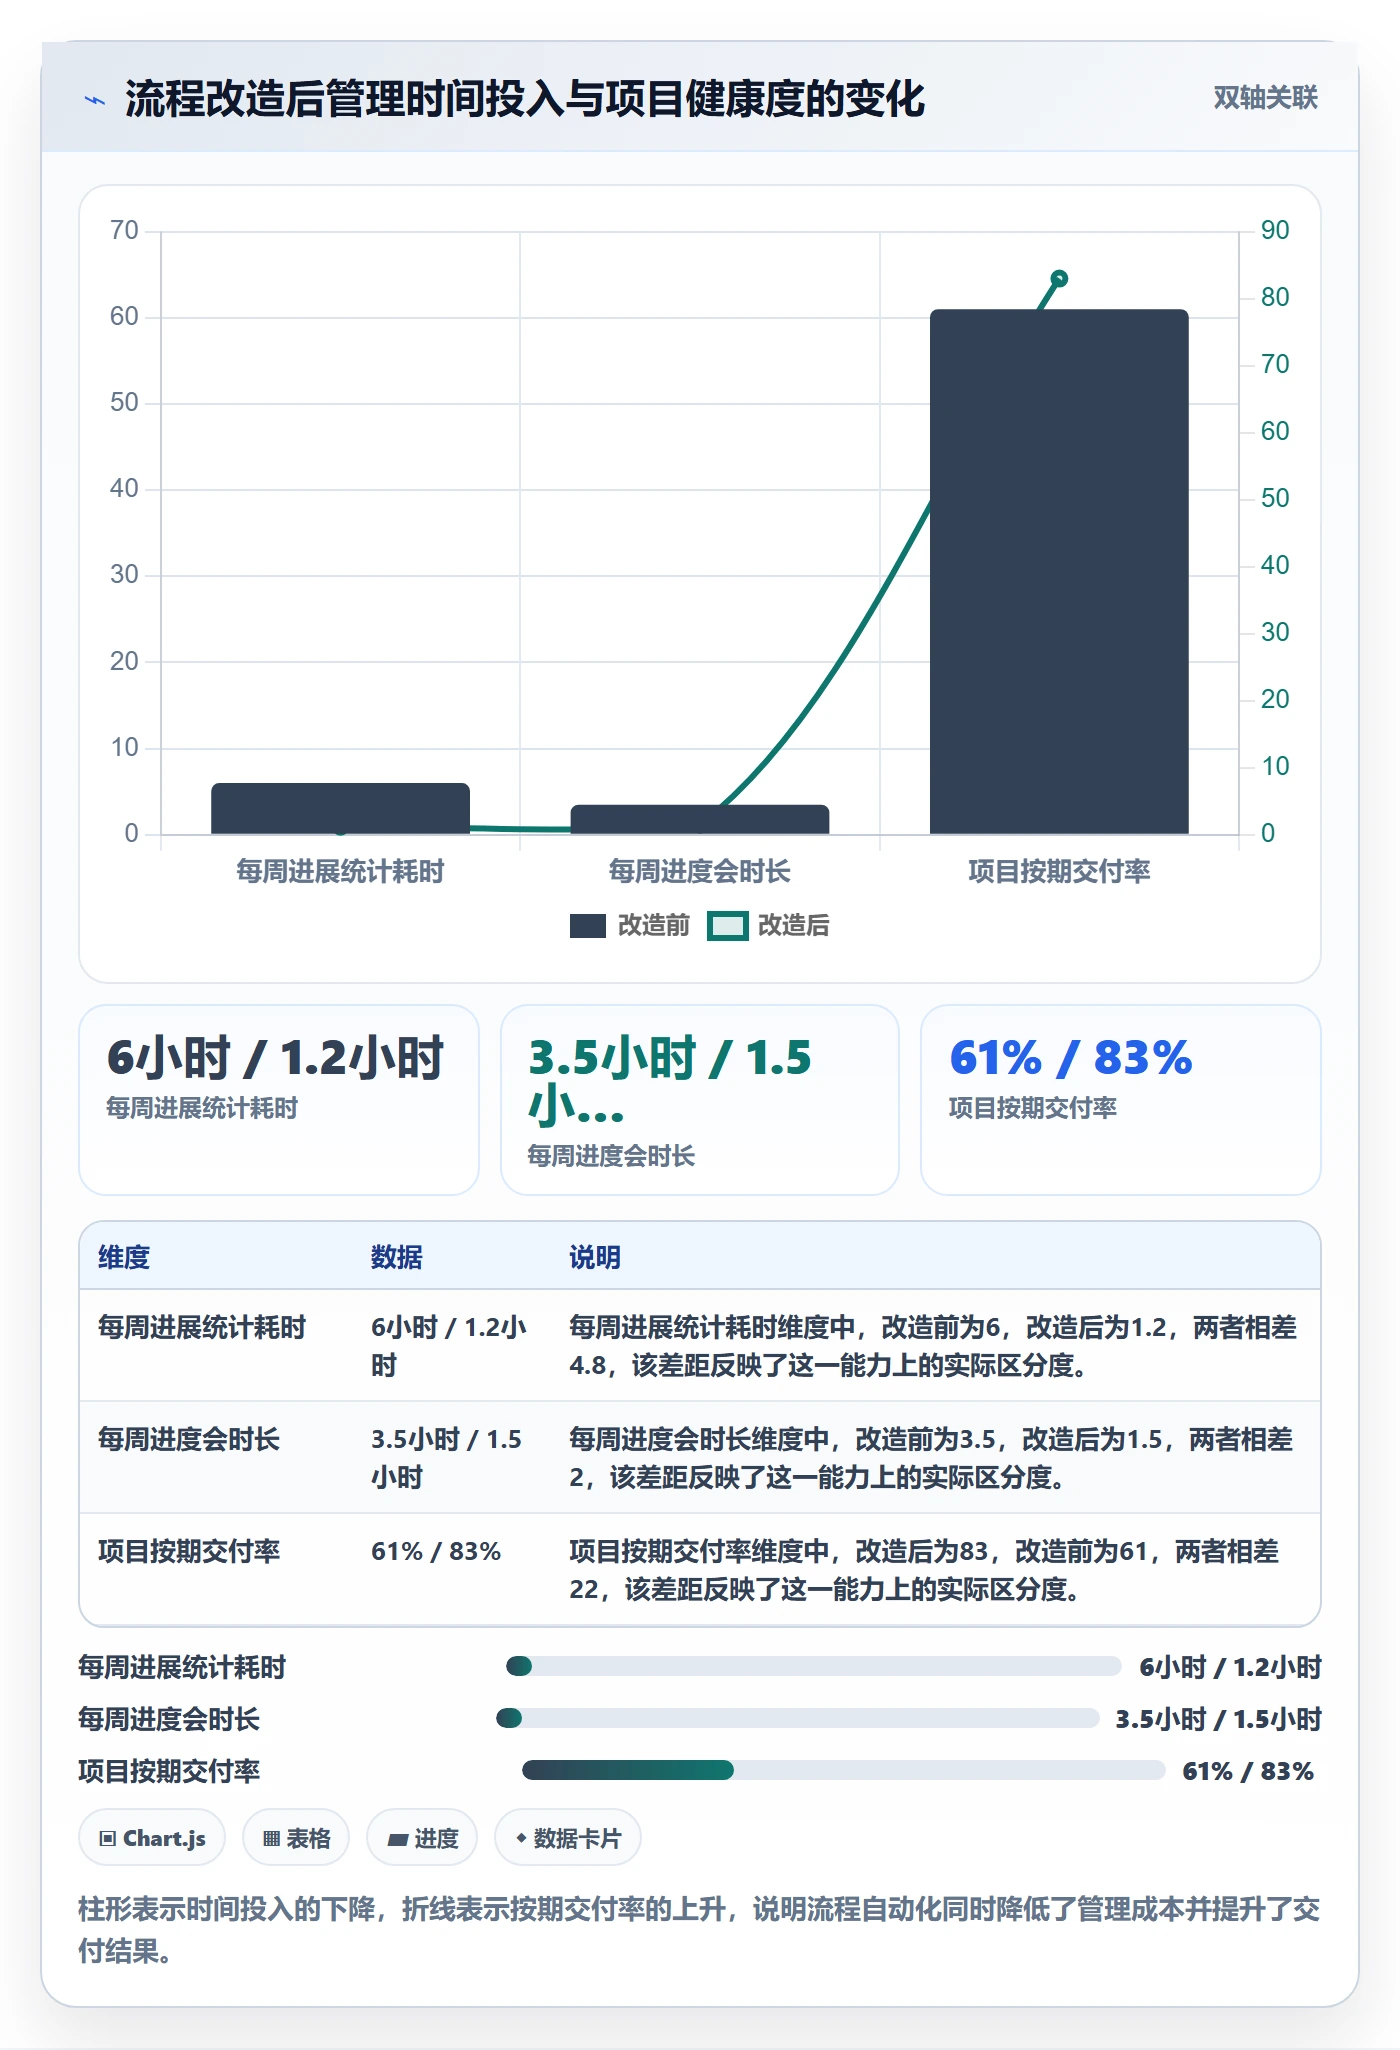Click the 每周进度会时长 progress bar

798,1718
